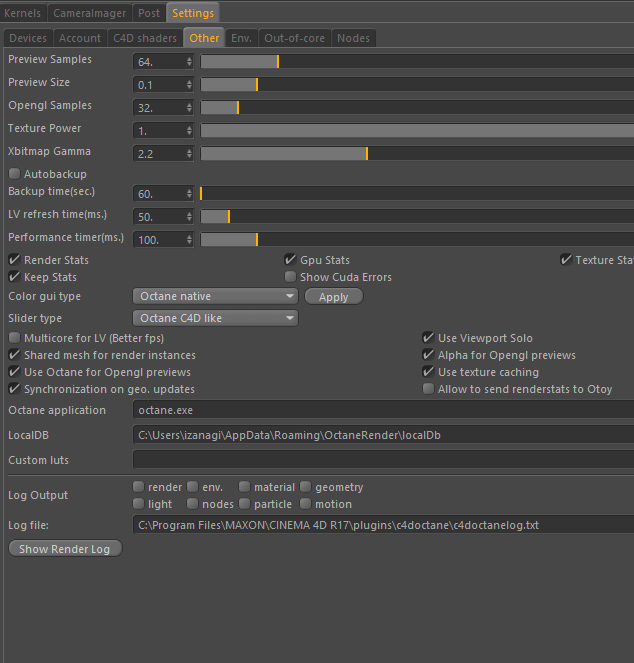Click the Texture Power slider bar

pyautogui.click(x=417, y=131)
